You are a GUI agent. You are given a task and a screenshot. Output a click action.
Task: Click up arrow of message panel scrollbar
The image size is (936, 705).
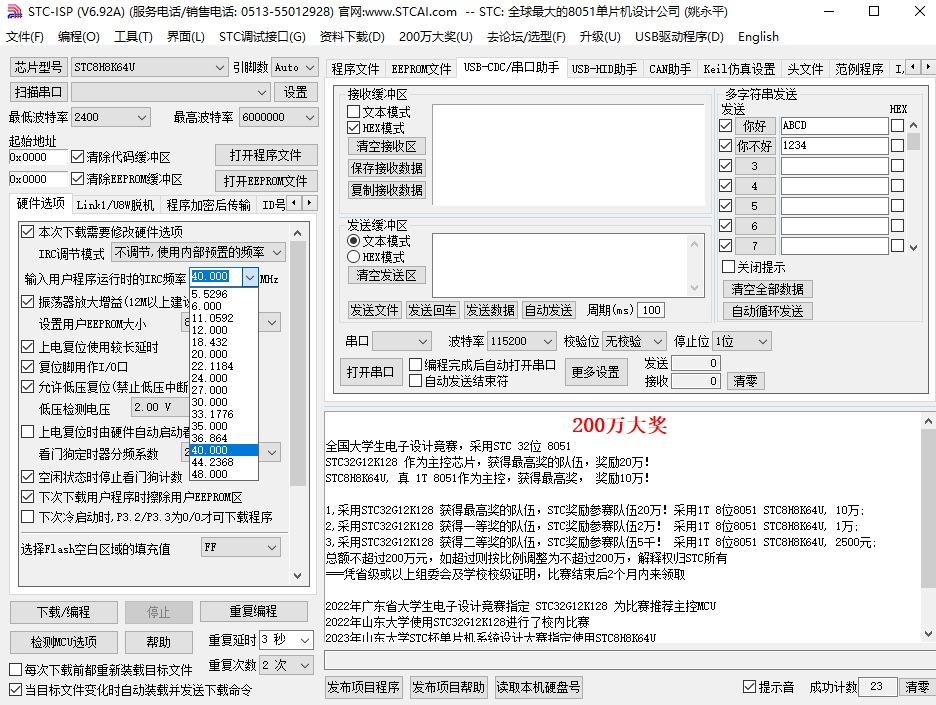coord(928,421)
